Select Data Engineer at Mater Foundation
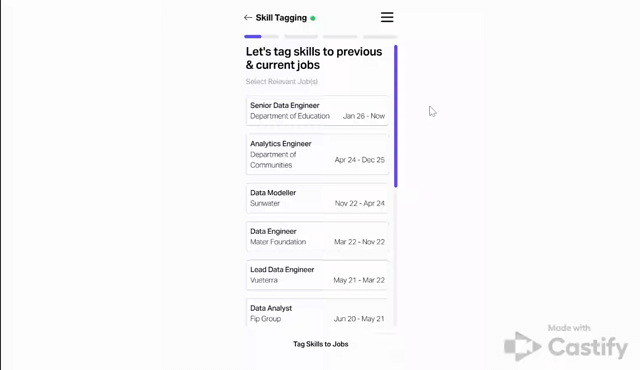 pyautogui.click(x=317, y=236)
